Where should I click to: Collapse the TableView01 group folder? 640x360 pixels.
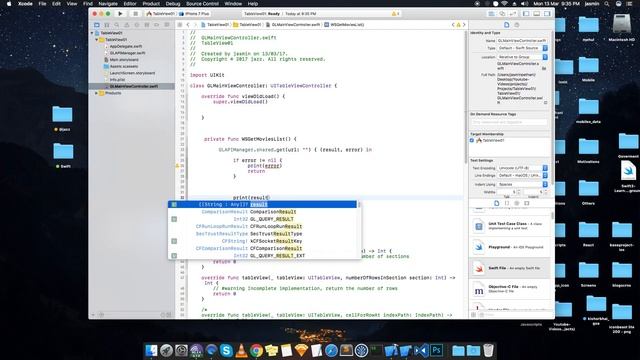(x=97, y=40)
